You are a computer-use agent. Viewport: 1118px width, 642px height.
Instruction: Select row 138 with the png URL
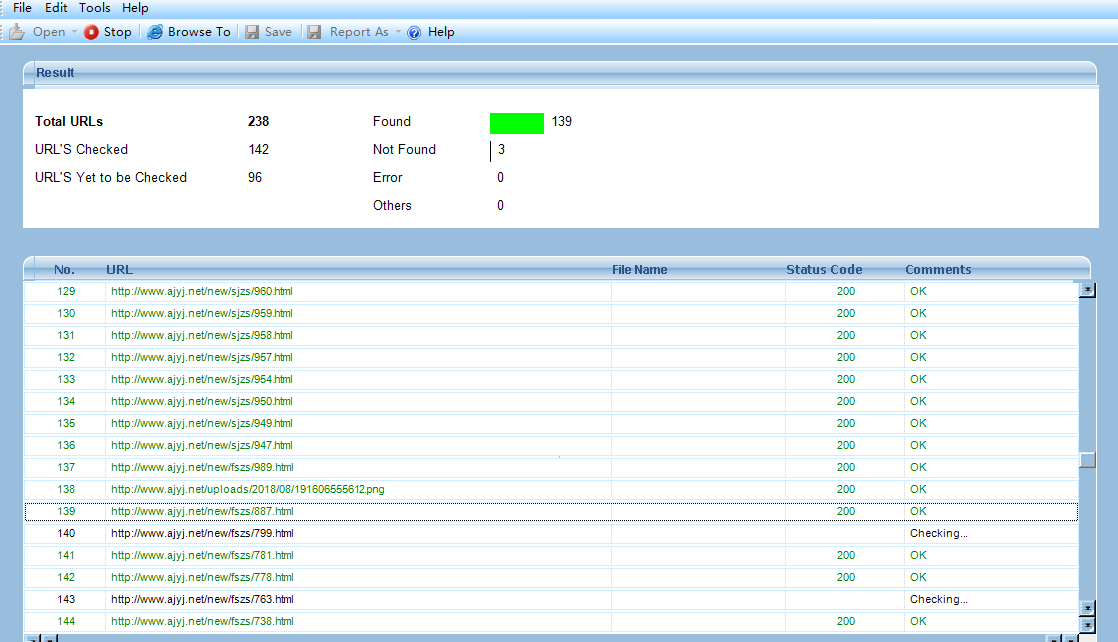click(x=247, y=490)
